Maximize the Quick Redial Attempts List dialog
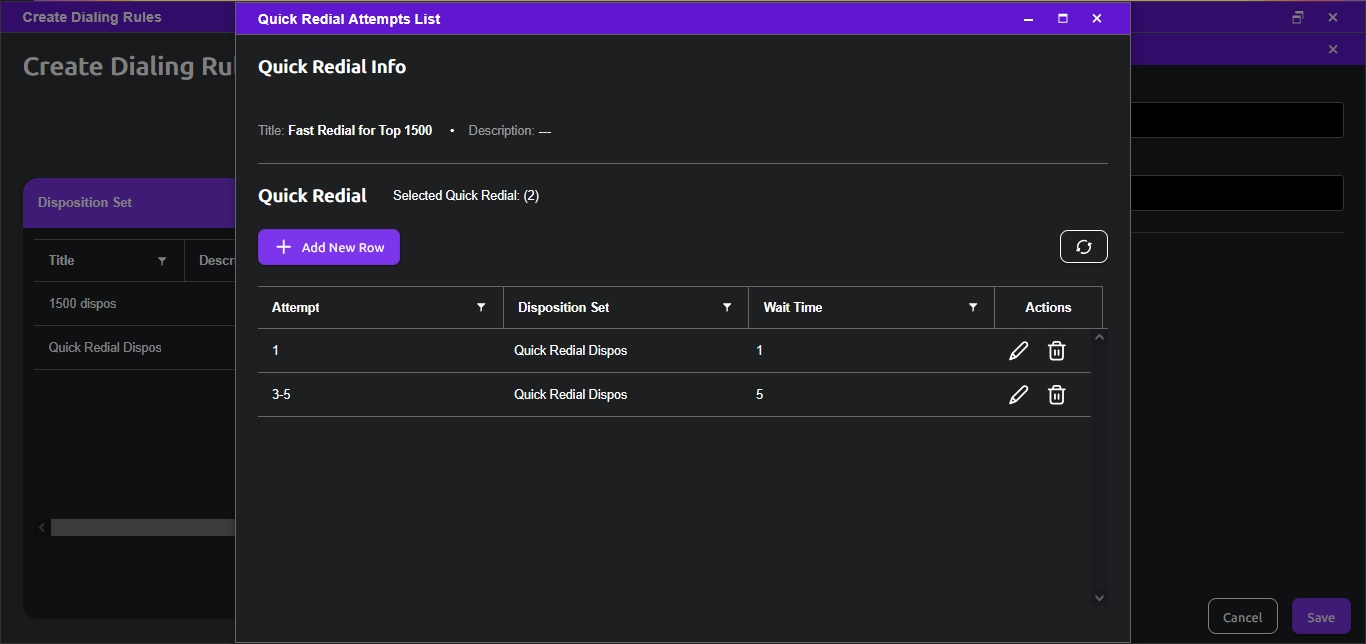 coord(1062,19)
